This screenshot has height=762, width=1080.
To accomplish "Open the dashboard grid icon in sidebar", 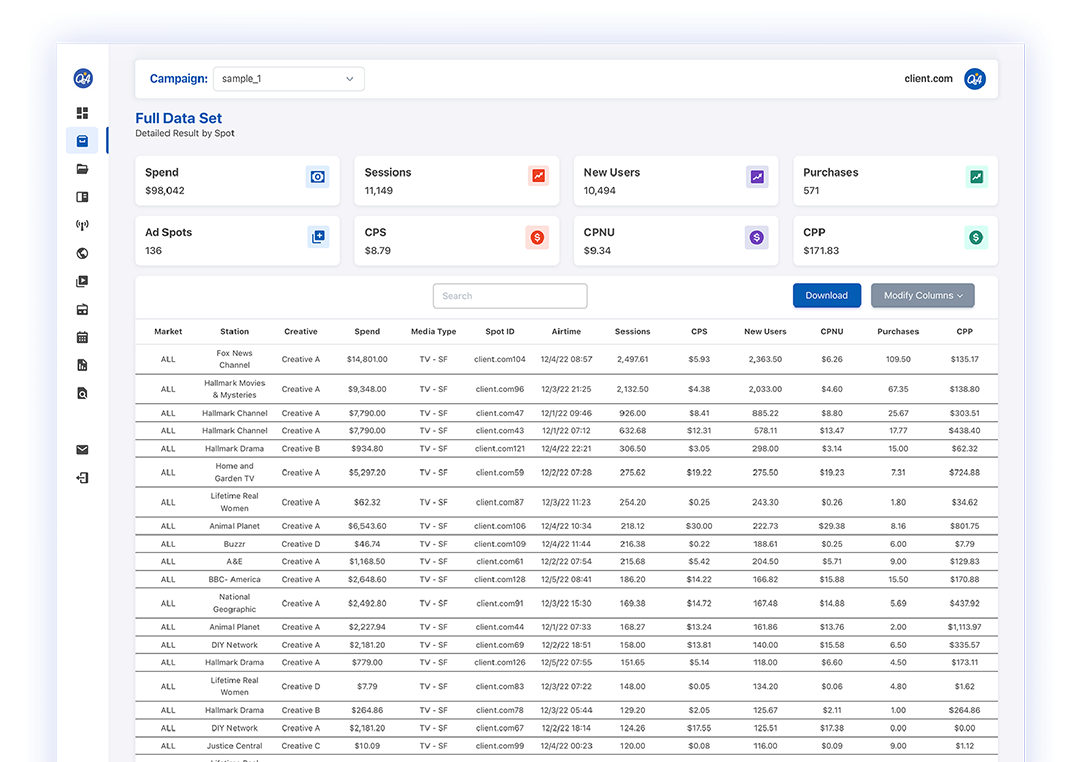I will pyautogui.click(x=82, y=112).
